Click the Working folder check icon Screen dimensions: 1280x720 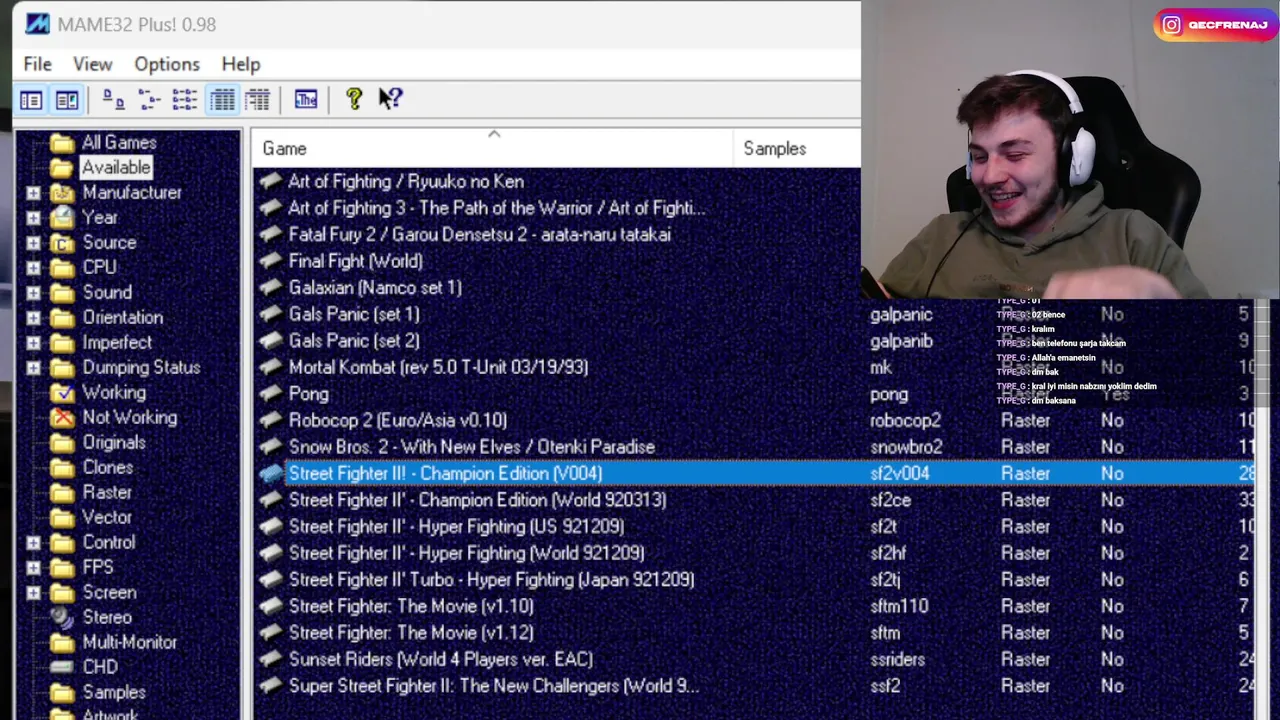click(62, 393)
